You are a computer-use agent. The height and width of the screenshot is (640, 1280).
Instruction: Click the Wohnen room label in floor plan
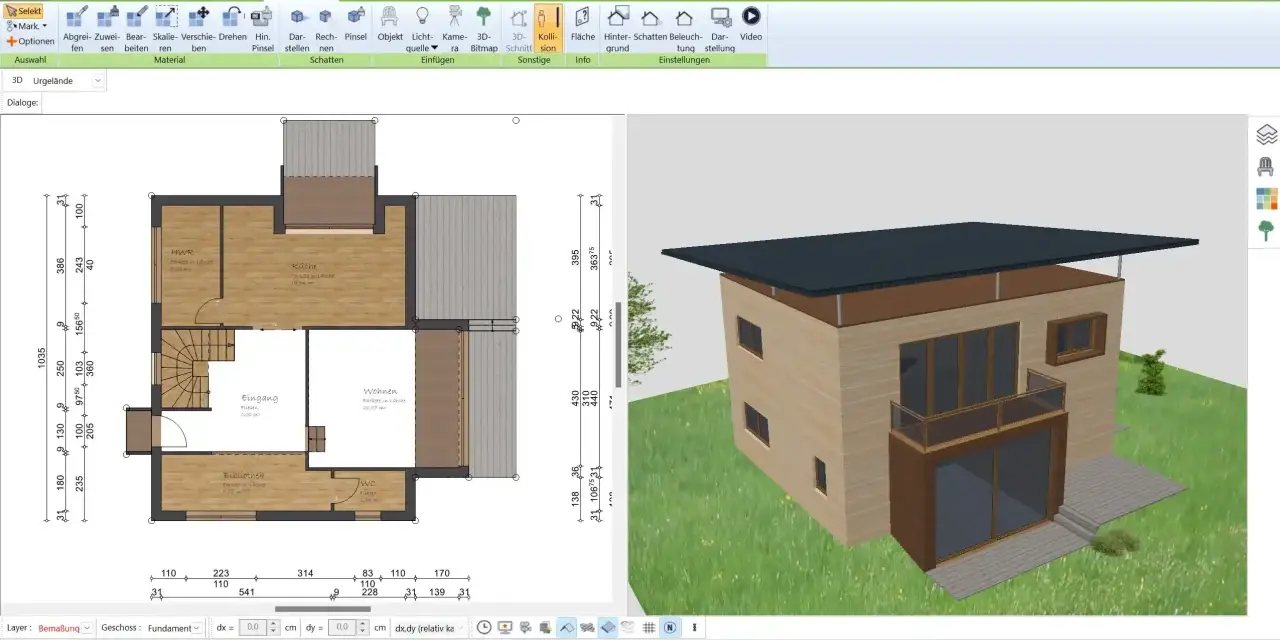[381, 391]
